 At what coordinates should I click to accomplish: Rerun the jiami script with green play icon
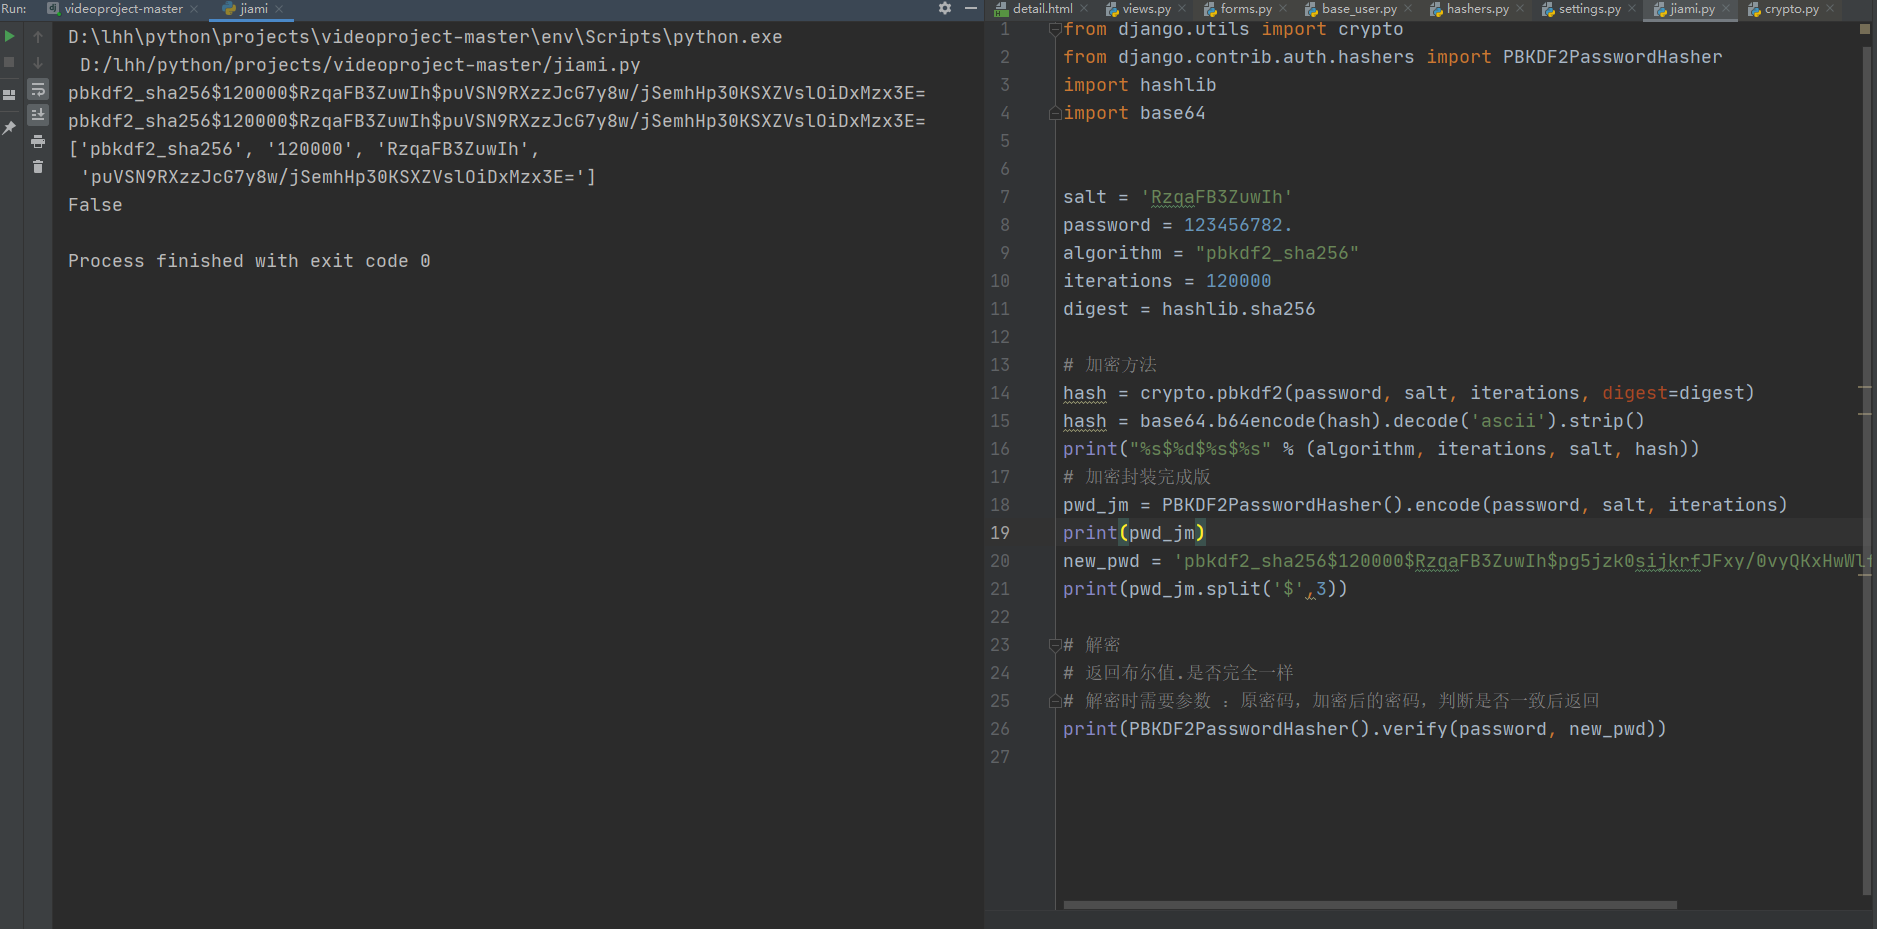9,37
